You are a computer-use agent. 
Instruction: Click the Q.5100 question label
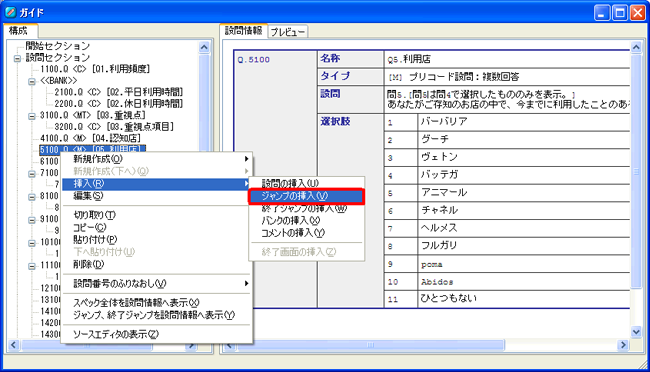click(x=253, y=60)
